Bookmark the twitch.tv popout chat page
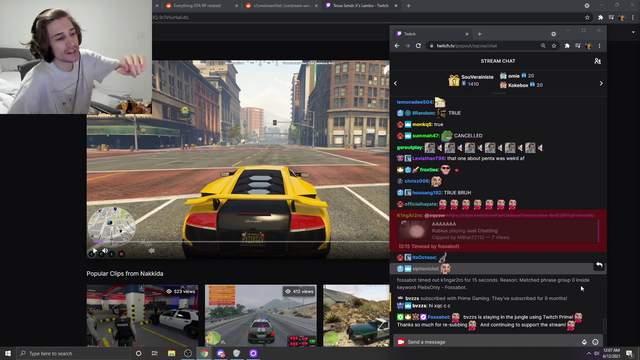640x360 pixels. coord(554,46)
